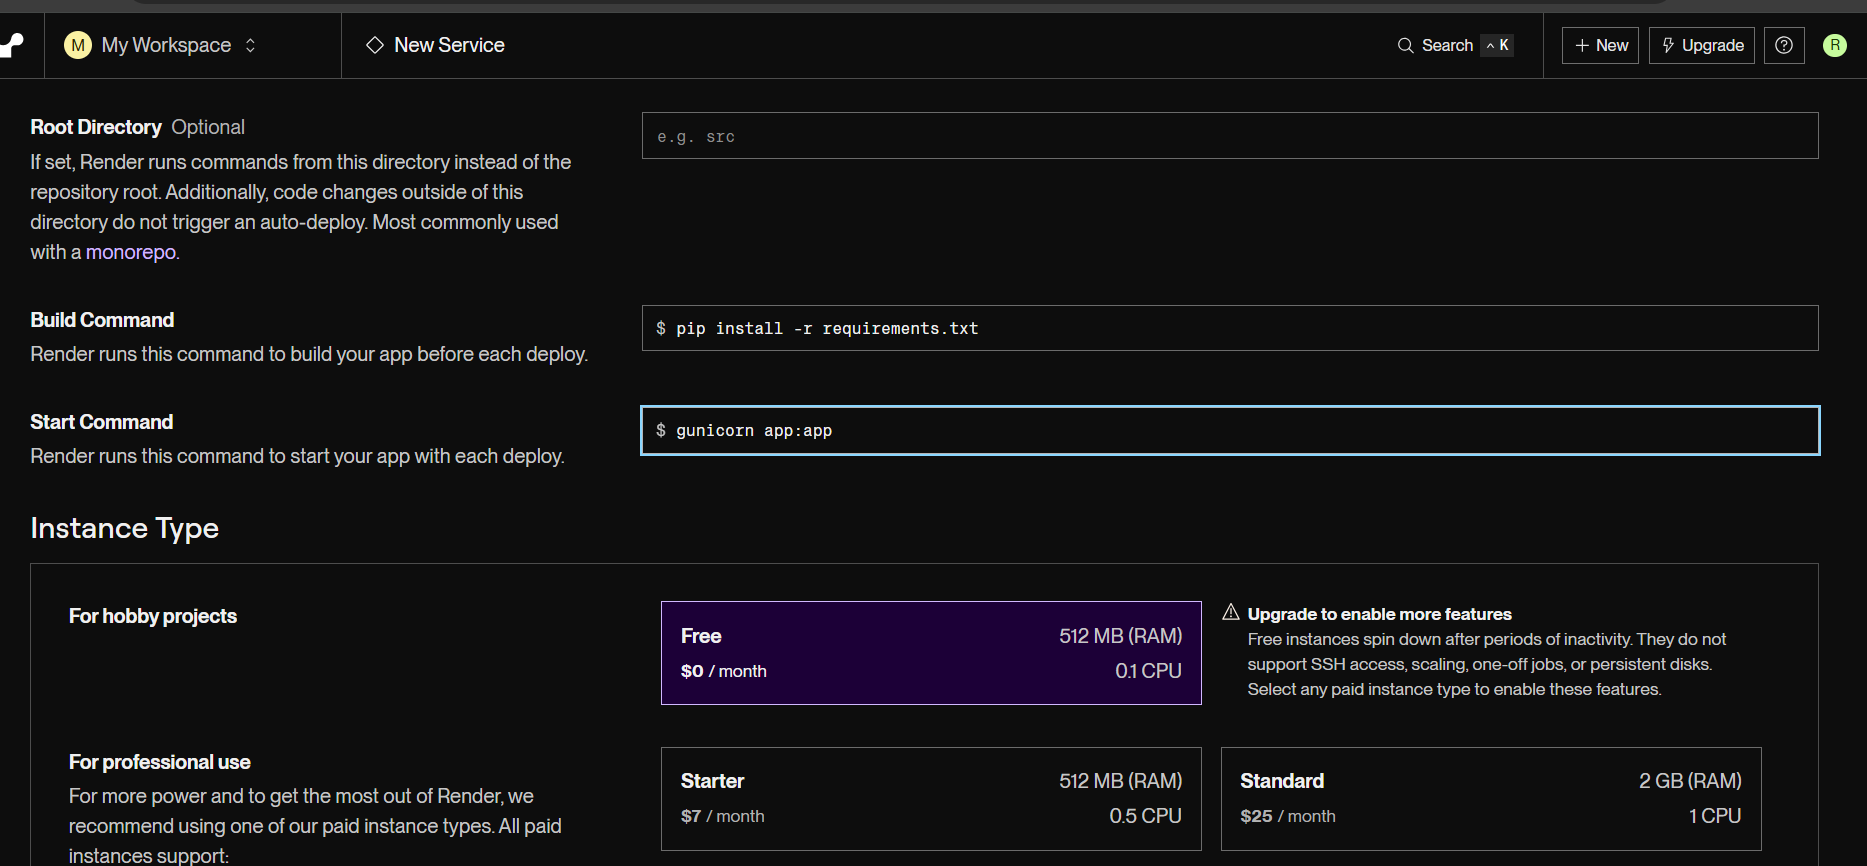Open Search from the header

pos(1455,45)
